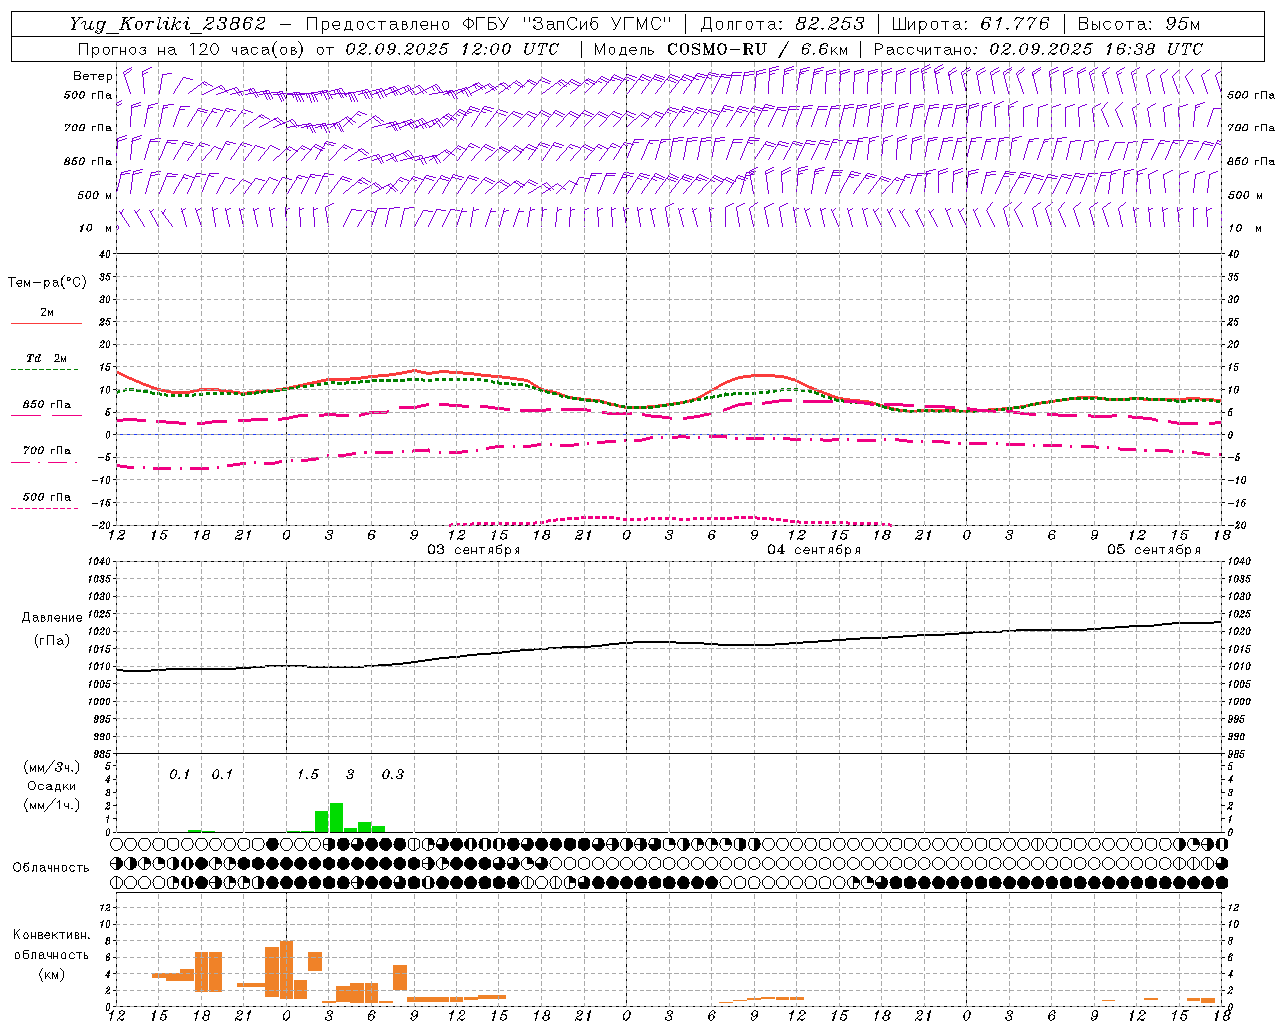
Task: Click the 04 сентября date label
Action: tap(814, 550)
